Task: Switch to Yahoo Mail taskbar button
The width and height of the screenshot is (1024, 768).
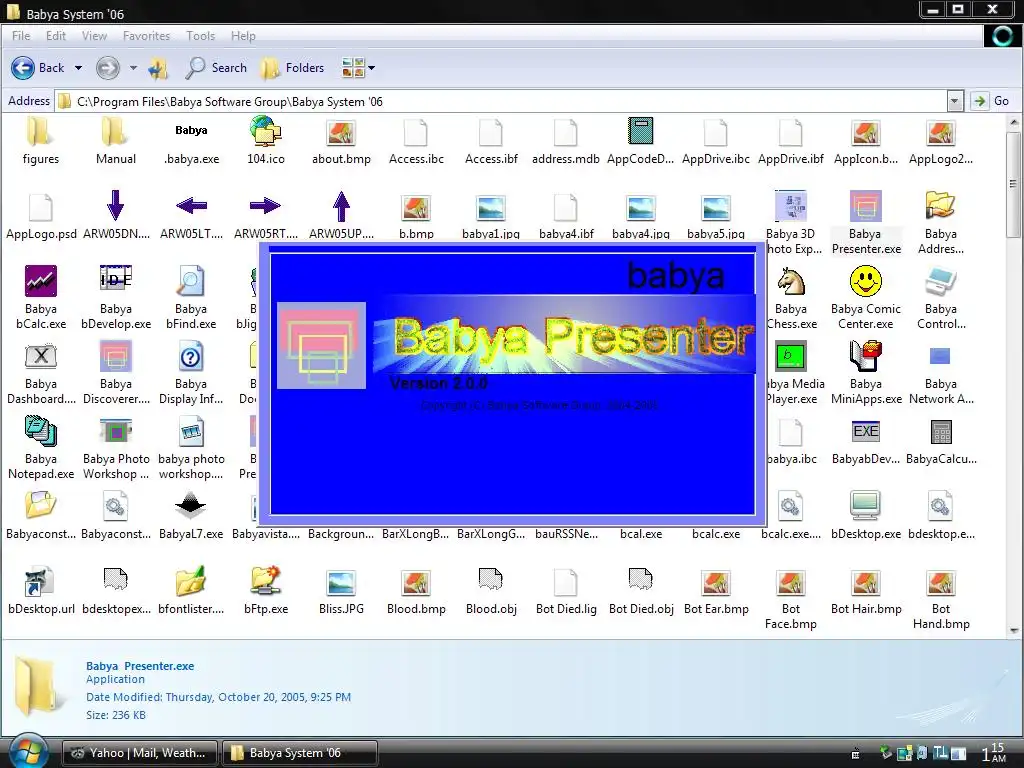Action: tap(140, 753)
